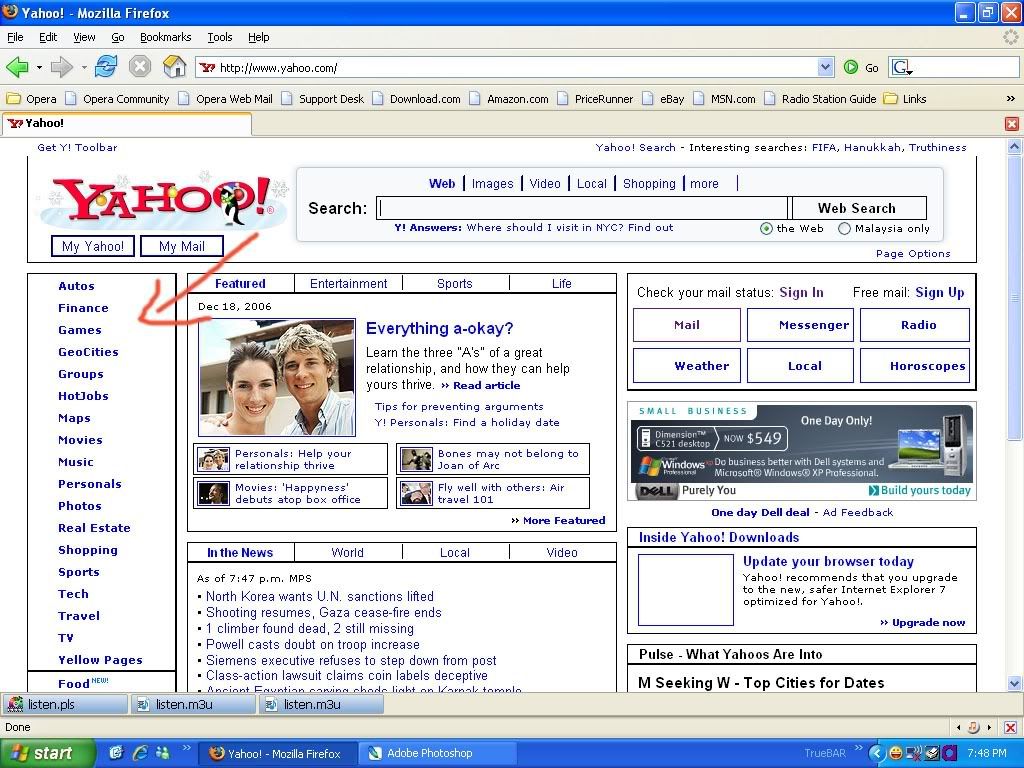Image resolution: width=1024 pixels, height=768 pixels.
Task: Click inside the Yahoo search input field
Action: [583, 208]
